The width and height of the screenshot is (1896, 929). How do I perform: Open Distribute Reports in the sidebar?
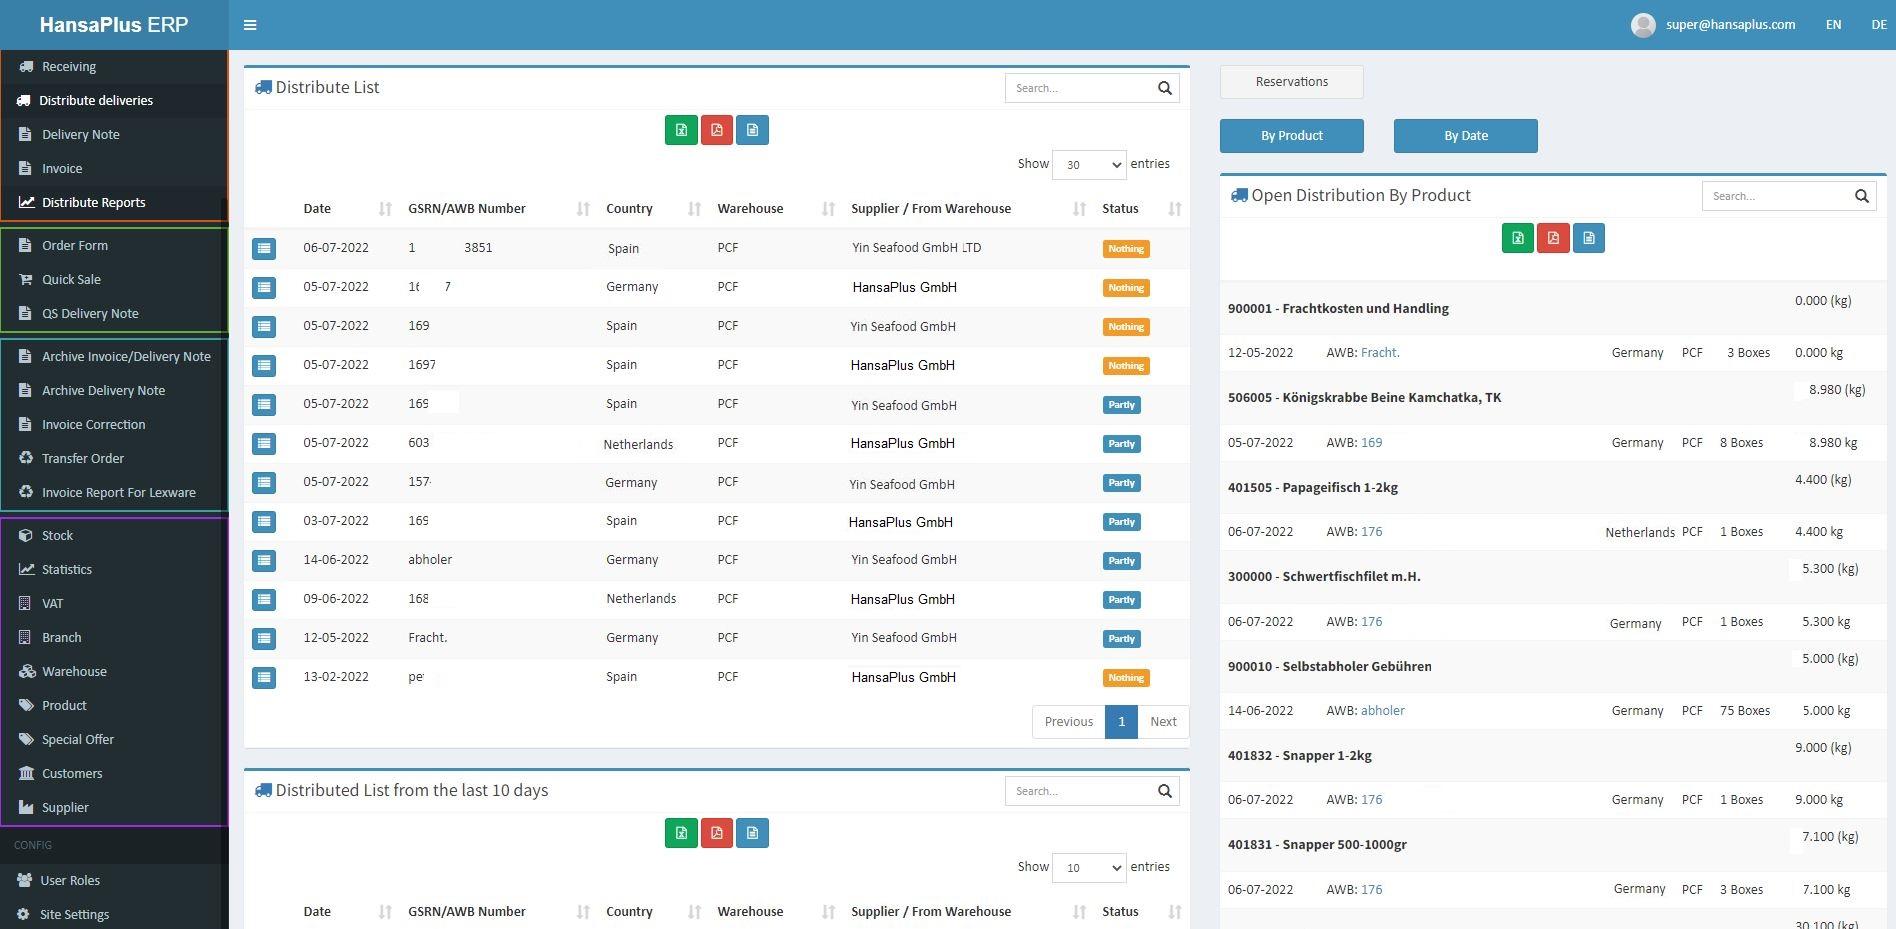coord(92,202)
